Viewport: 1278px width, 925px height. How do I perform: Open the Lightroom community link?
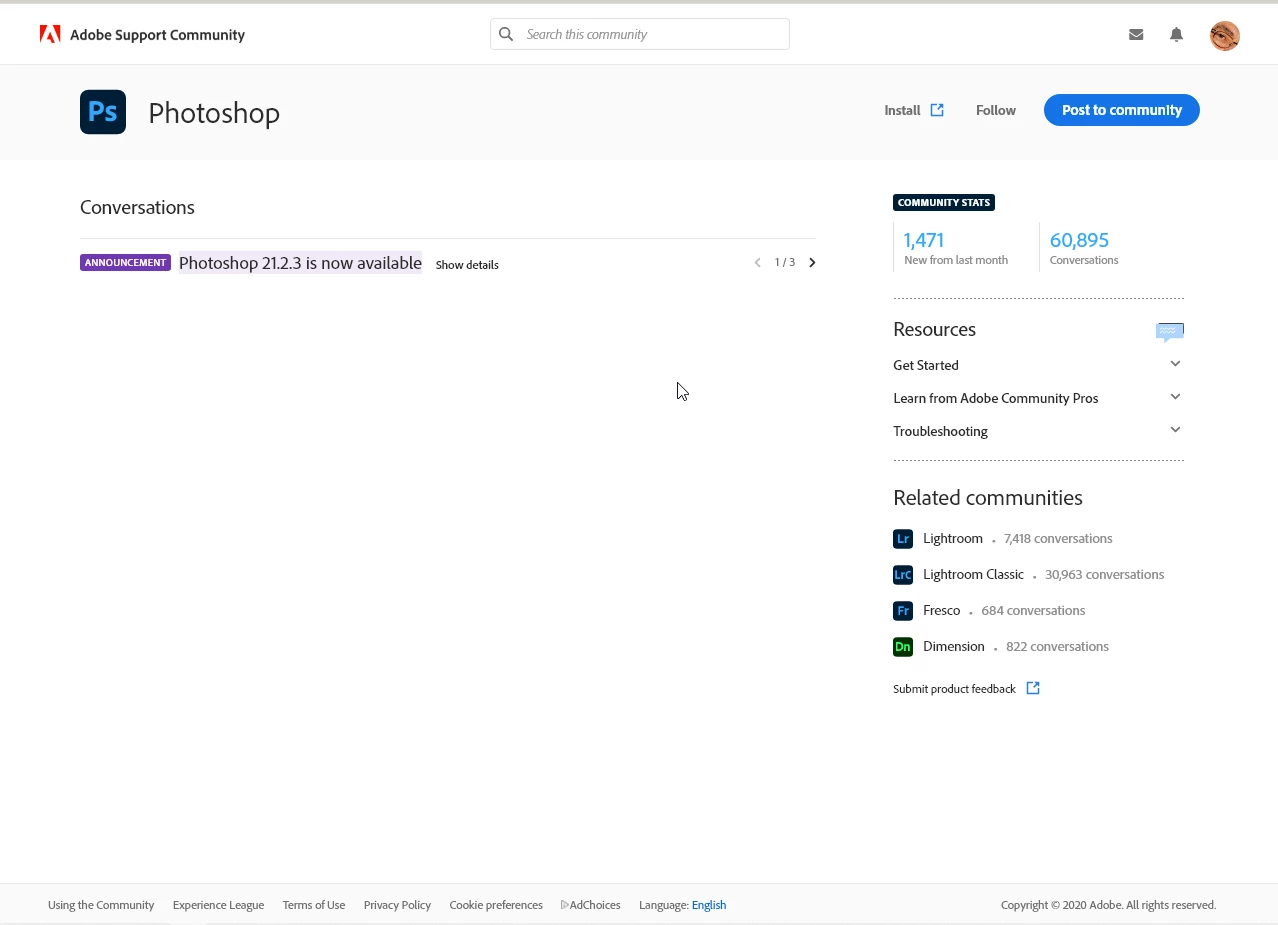953,538
